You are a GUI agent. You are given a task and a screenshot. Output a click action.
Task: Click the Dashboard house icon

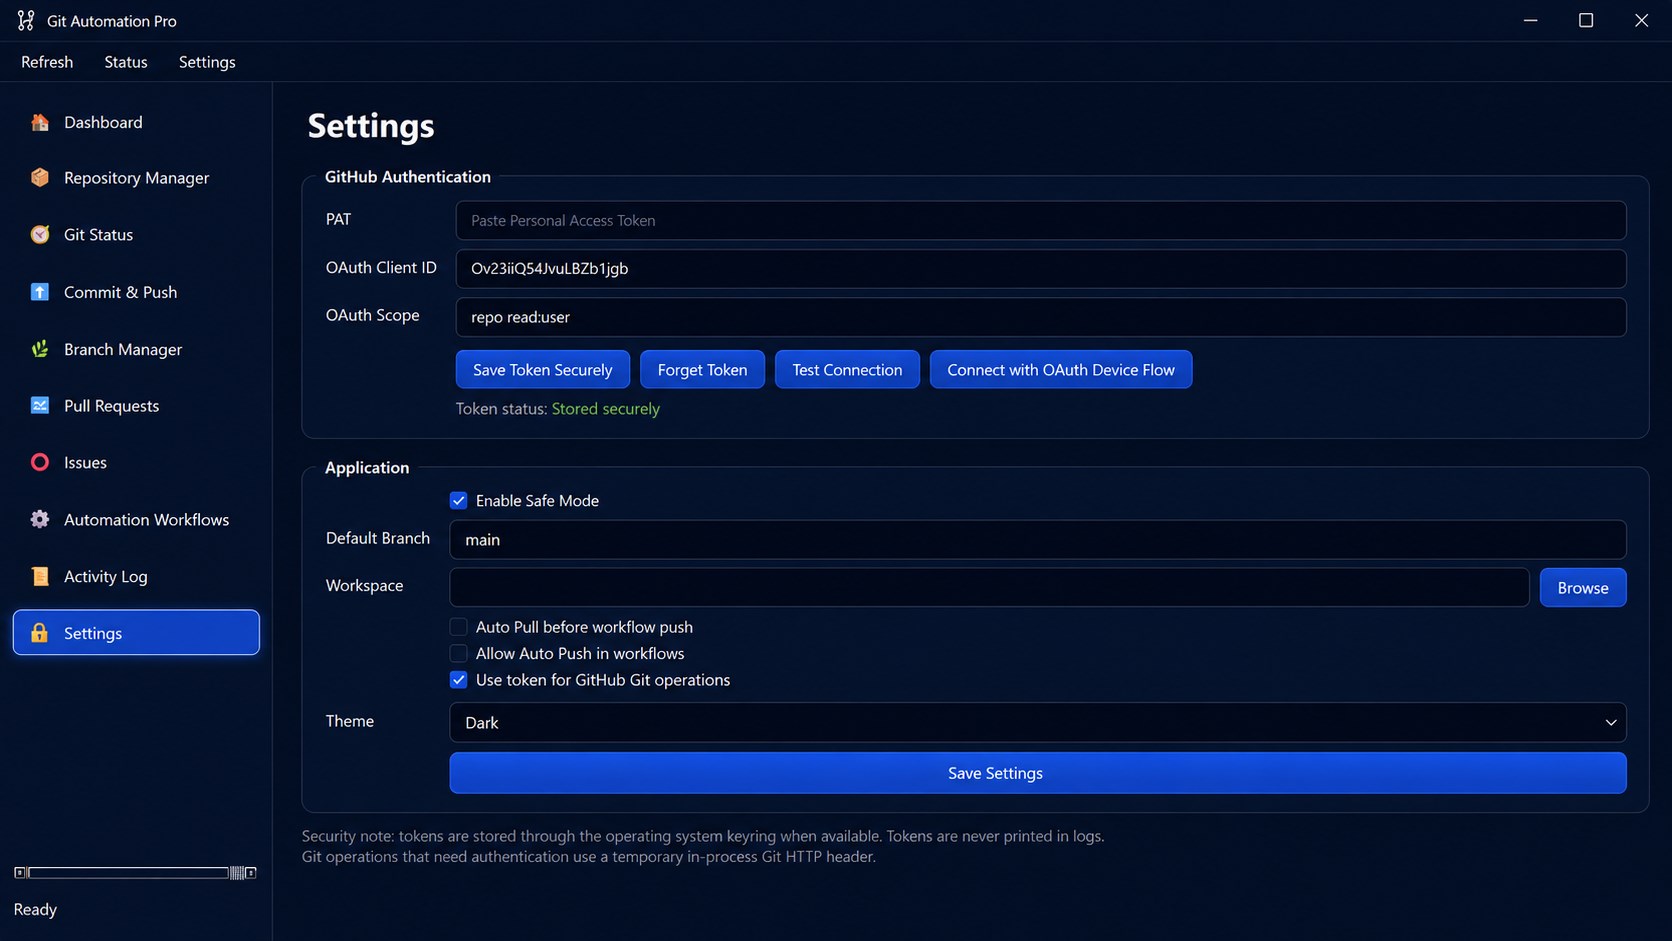click(x=40, y=122)
